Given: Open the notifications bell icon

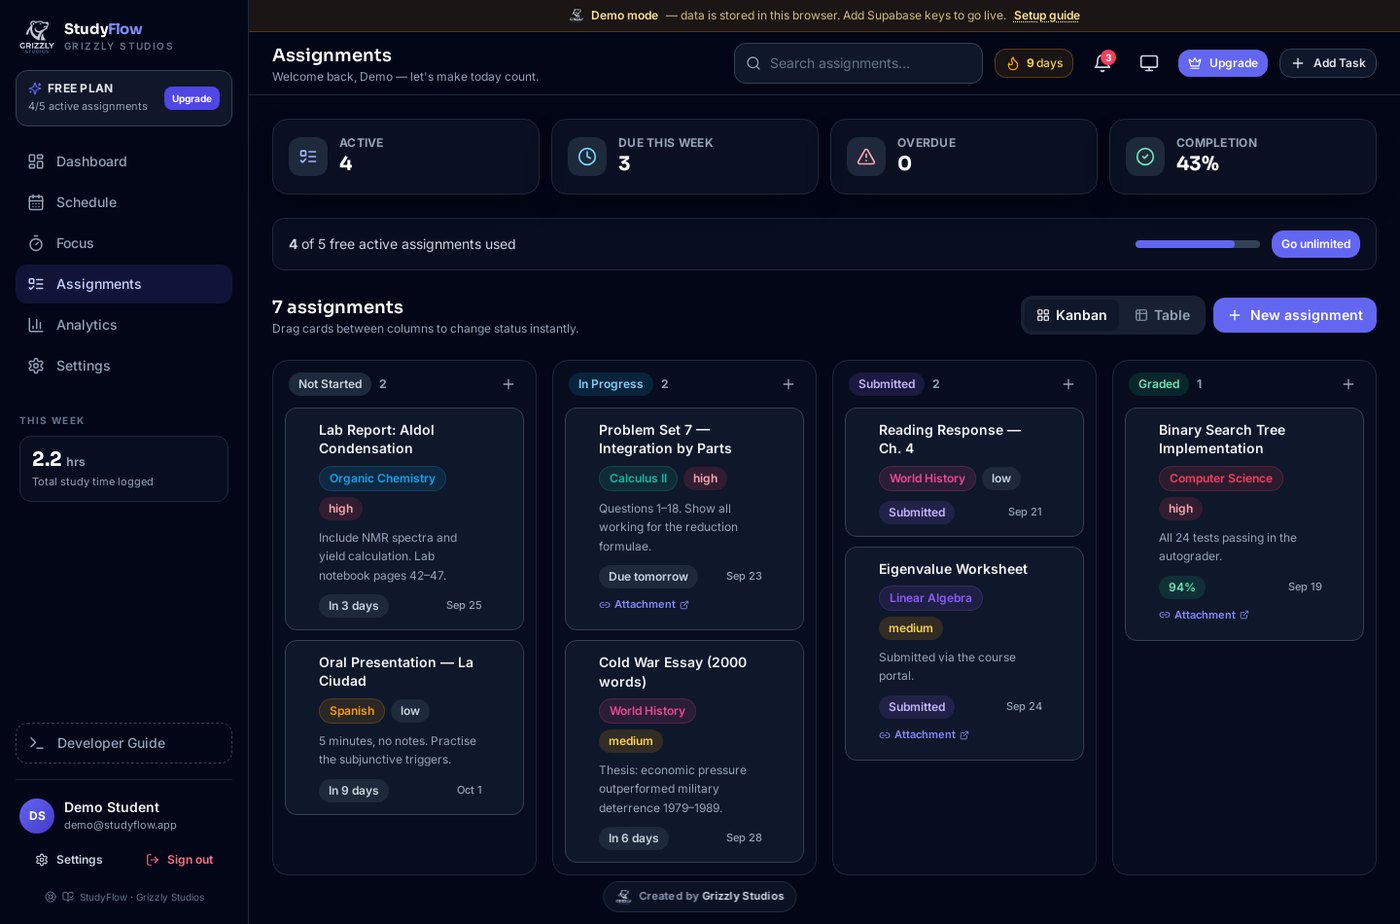Looking at the screenshot, I should 1103,63.
